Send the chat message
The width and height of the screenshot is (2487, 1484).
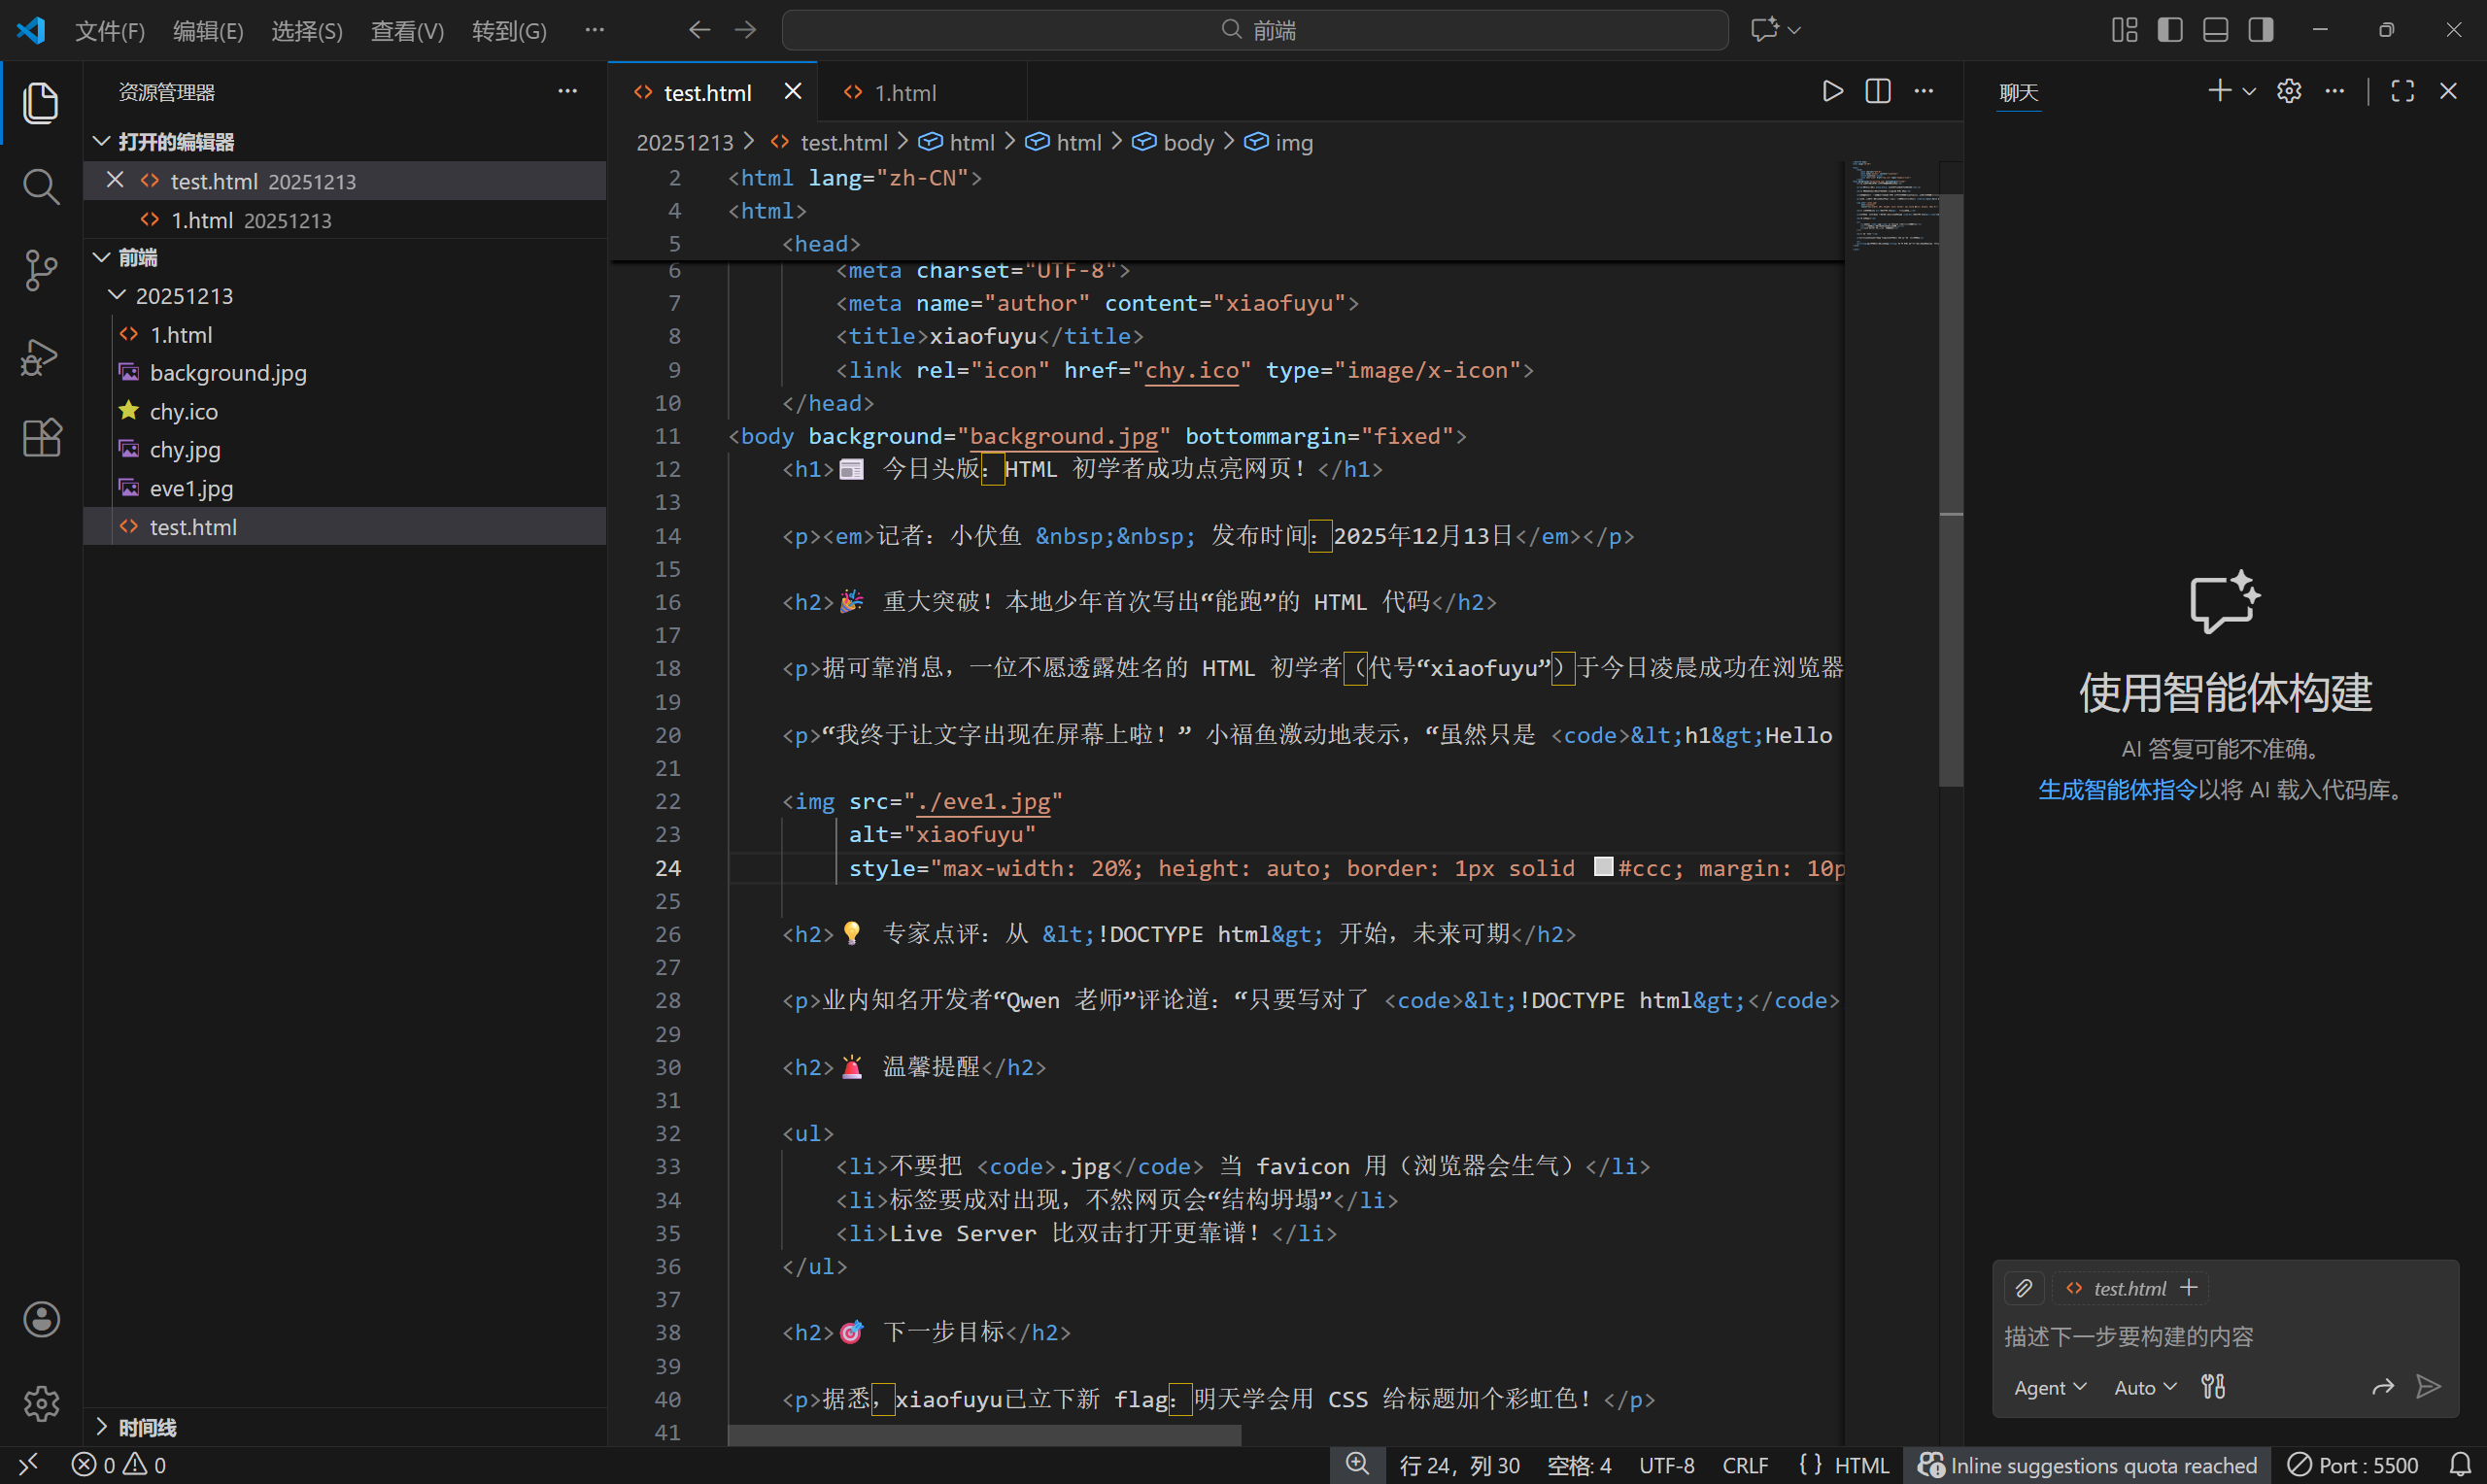coord(2428,1387)
